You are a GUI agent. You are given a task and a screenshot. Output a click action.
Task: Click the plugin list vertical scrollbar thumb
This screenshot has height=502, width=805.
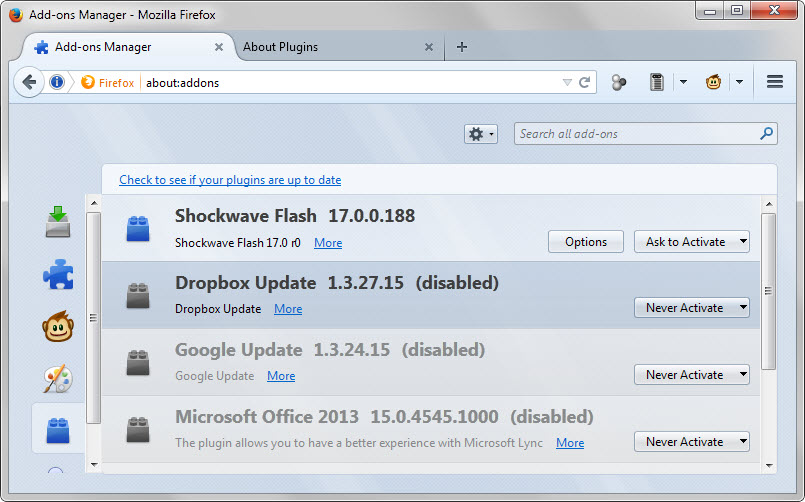[x=769, y=292]
